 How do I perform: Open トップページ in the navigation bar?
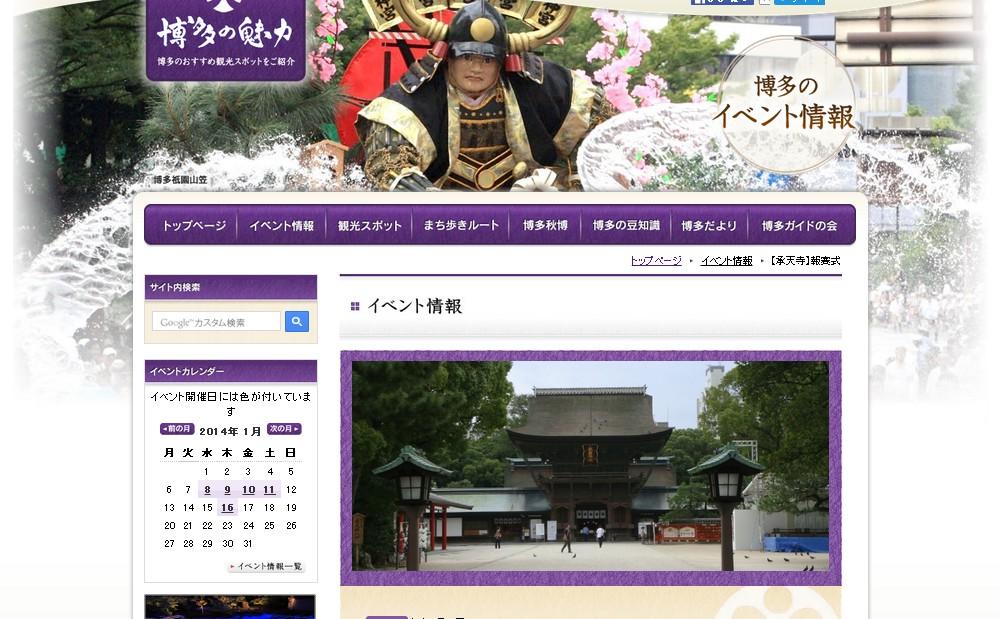[194, 226]
